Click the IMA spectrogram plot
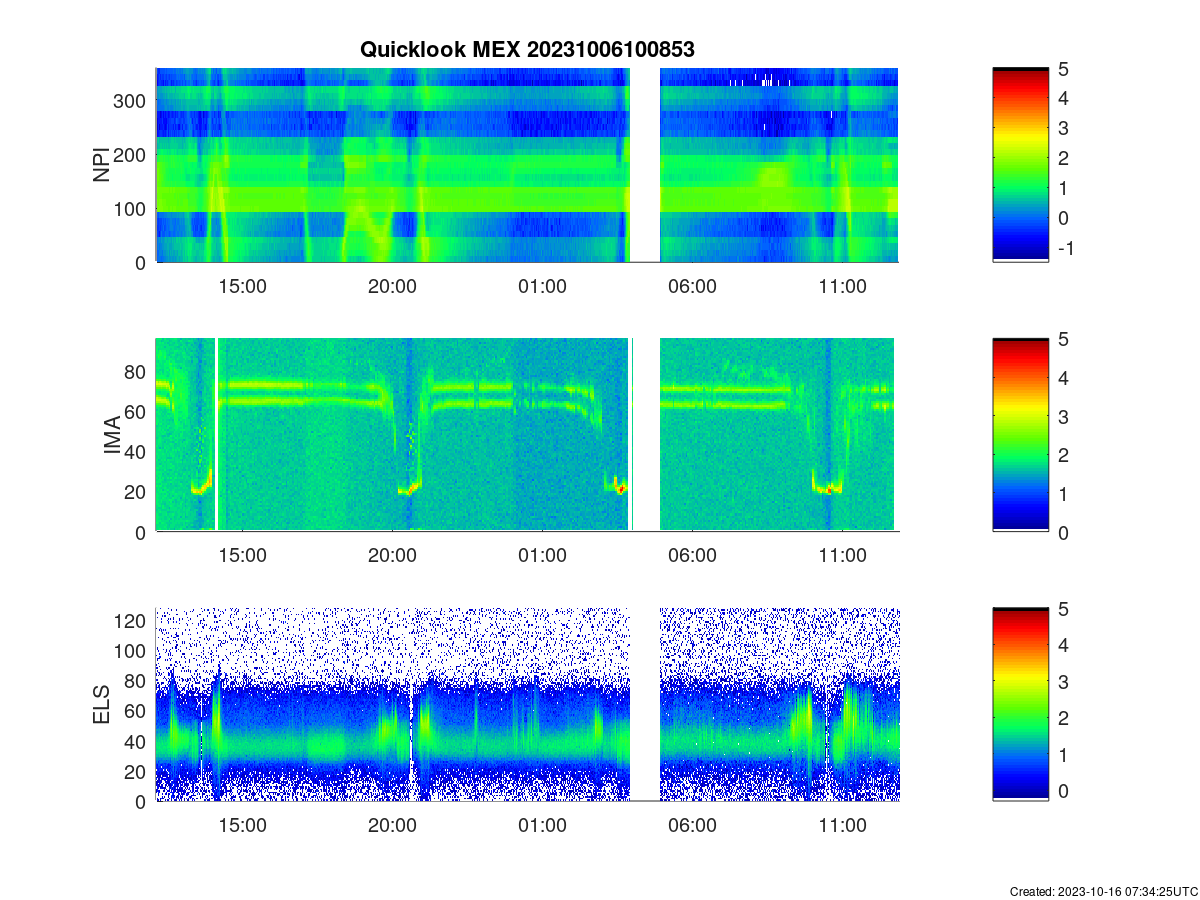1200x900 pixels. tap(527, 435)
